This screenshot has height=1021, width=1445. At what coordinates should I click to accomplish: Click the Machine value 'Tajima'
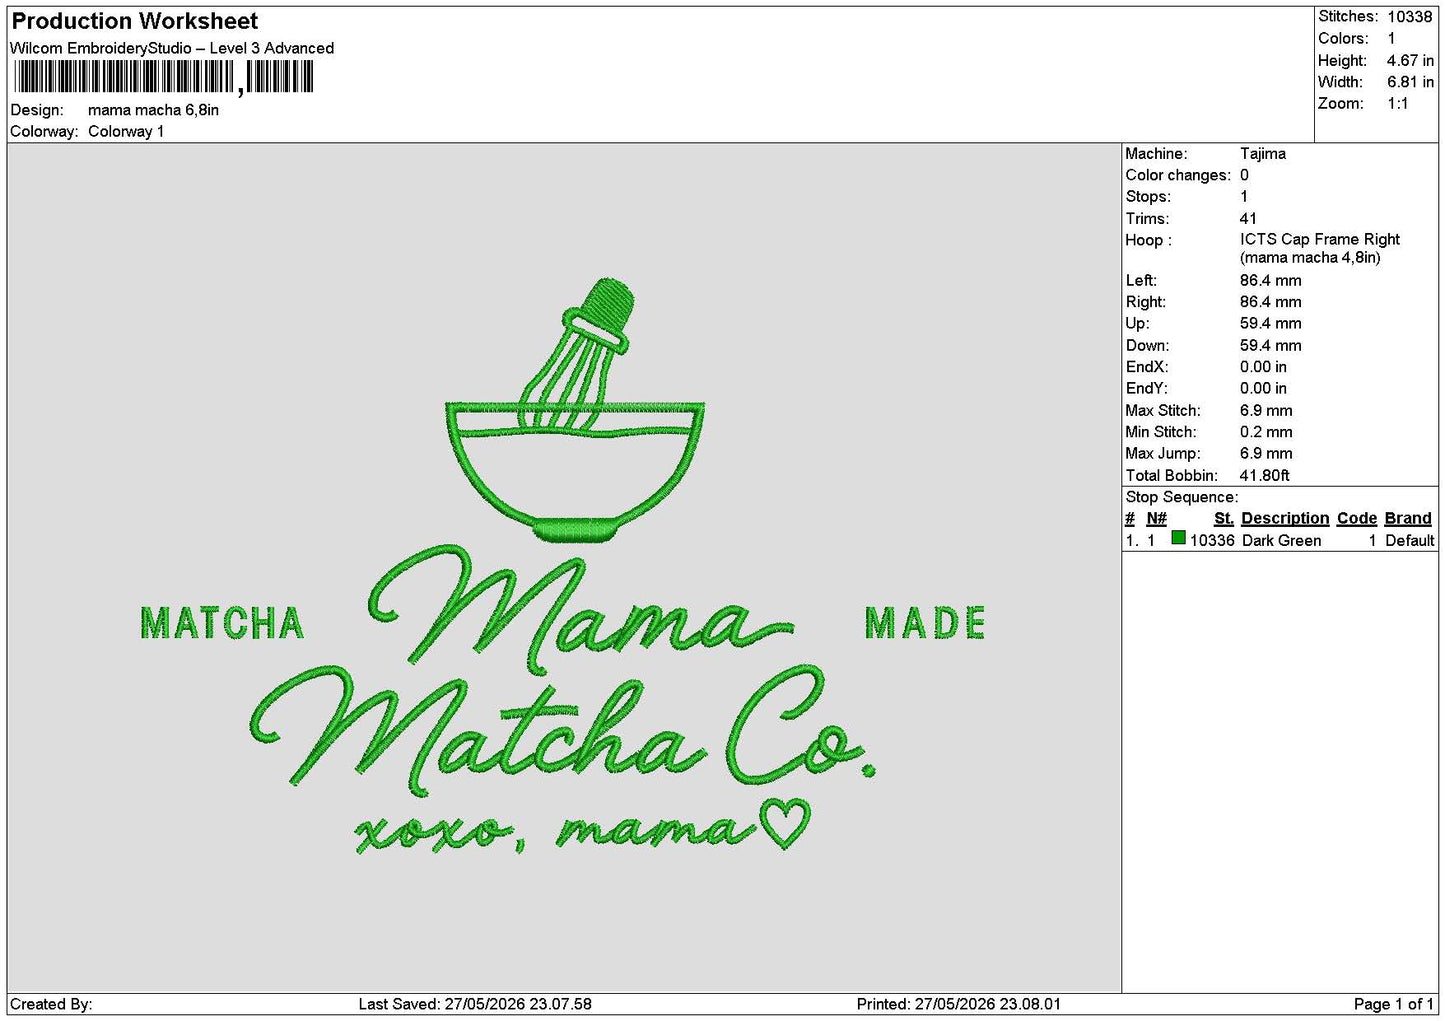(x=1263, y=154)
